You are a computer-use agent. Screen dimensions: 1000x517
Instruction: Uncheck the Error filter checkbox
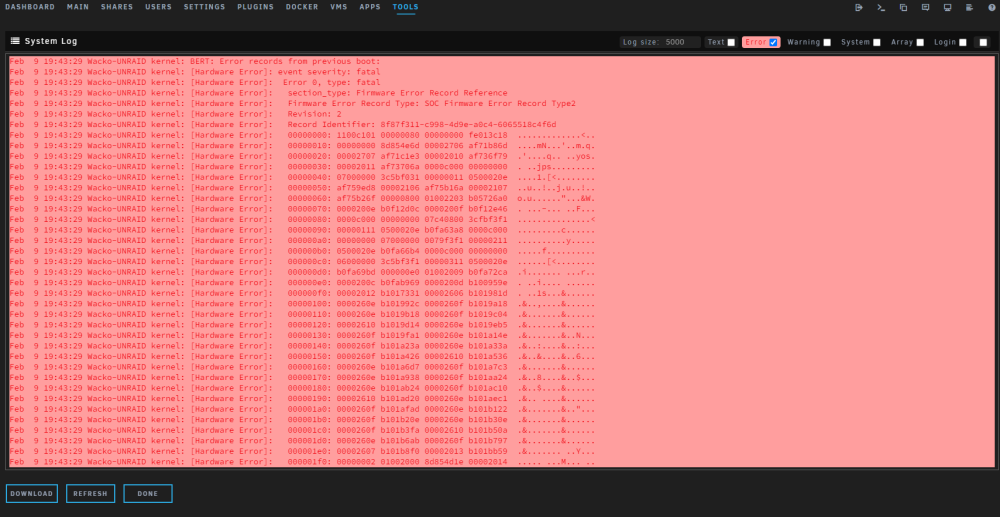(773, 42)
